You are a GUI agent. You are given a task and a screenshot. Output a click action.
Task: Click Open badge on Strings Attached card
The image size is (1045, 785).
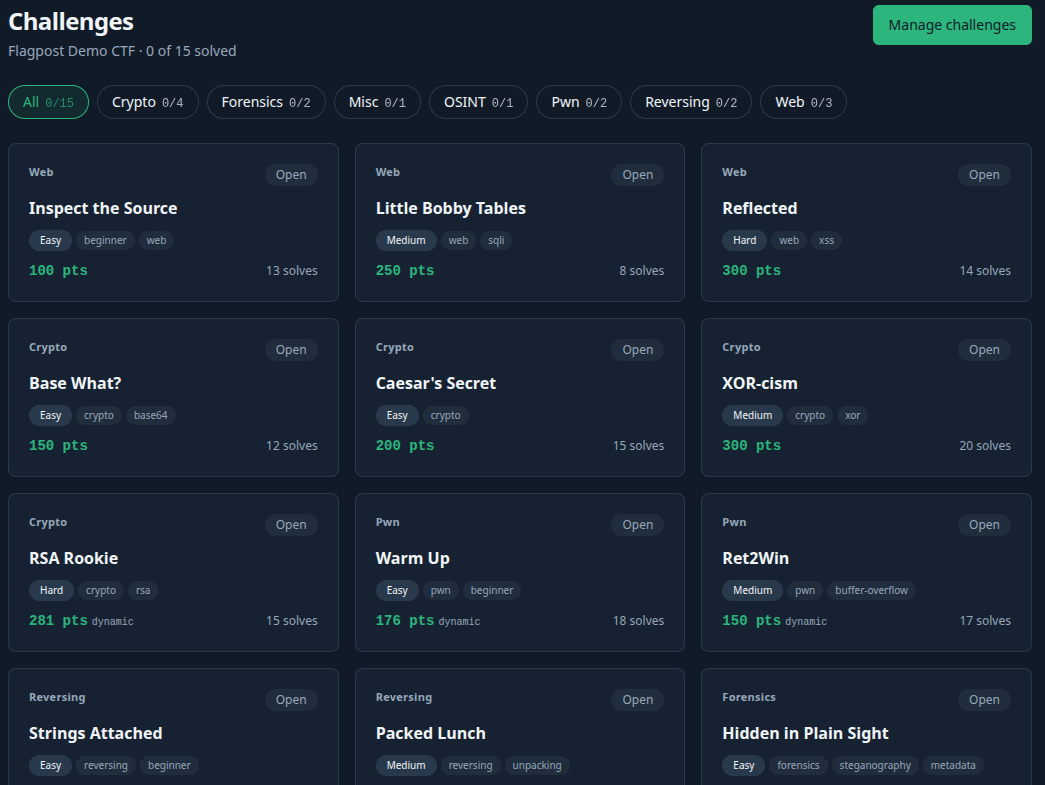click(x=291, y=700)
